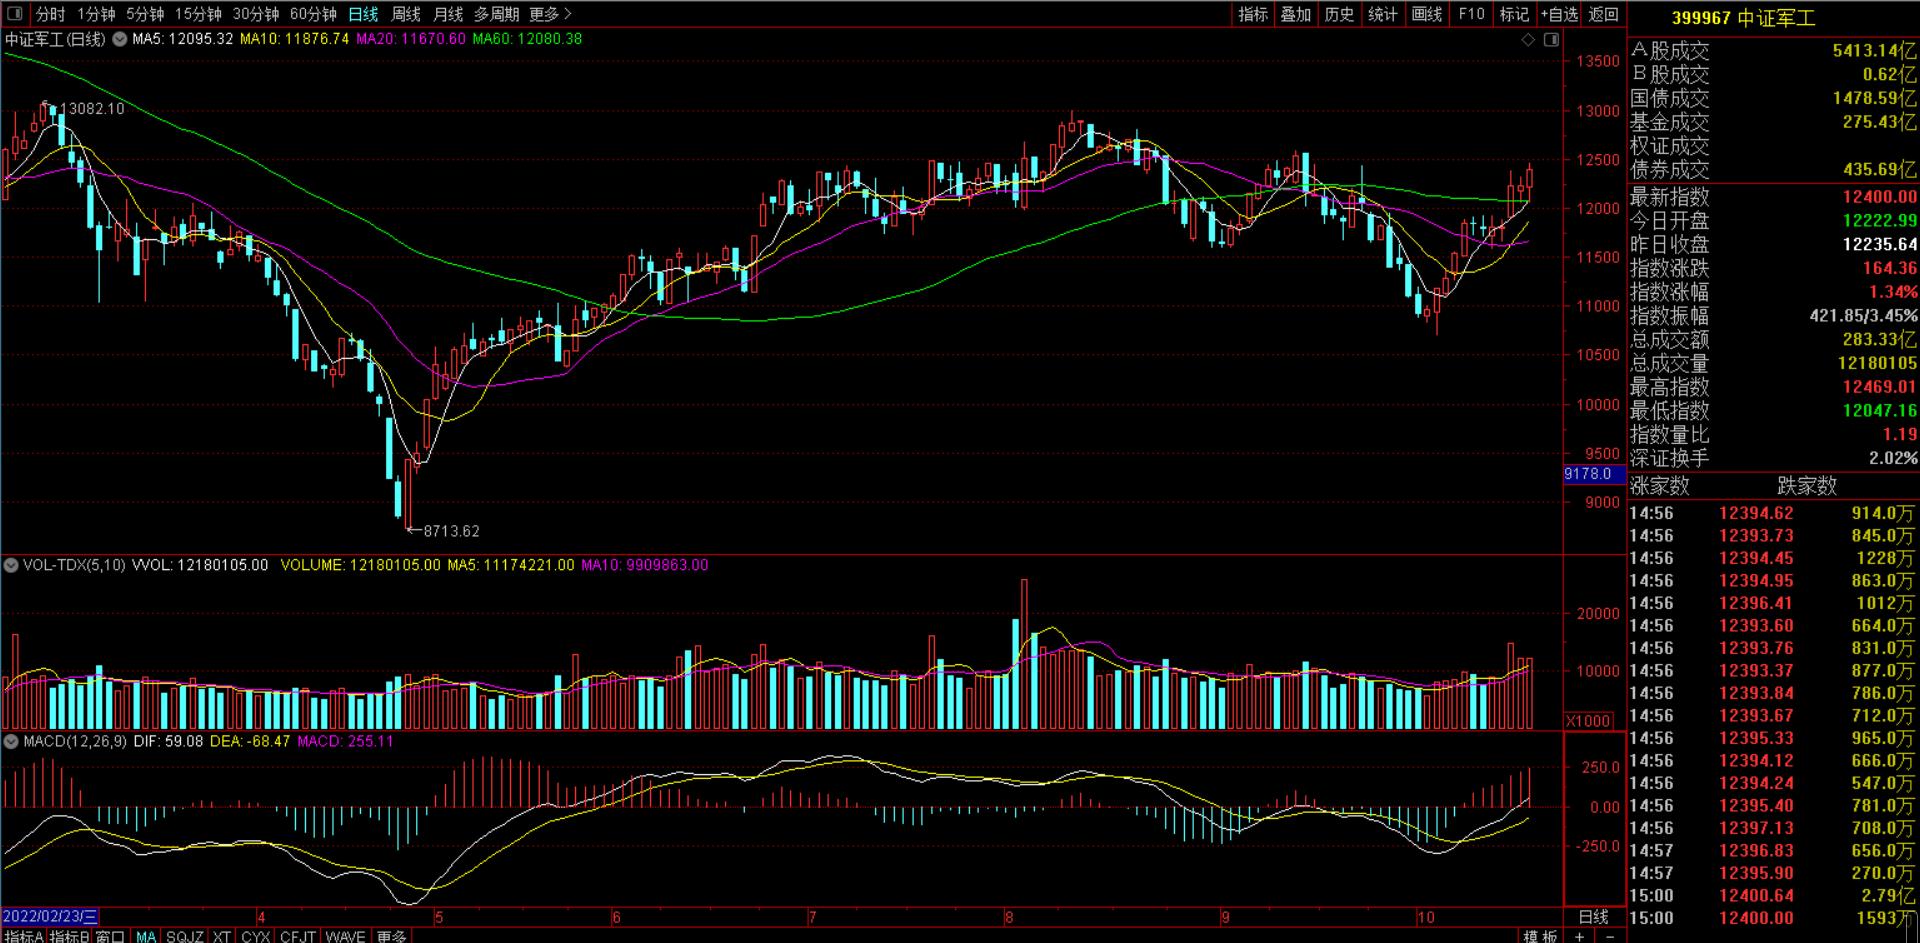
Task: Switch to 月线 monthly chart
Action: pyautogui.click(x=448, y=14)
